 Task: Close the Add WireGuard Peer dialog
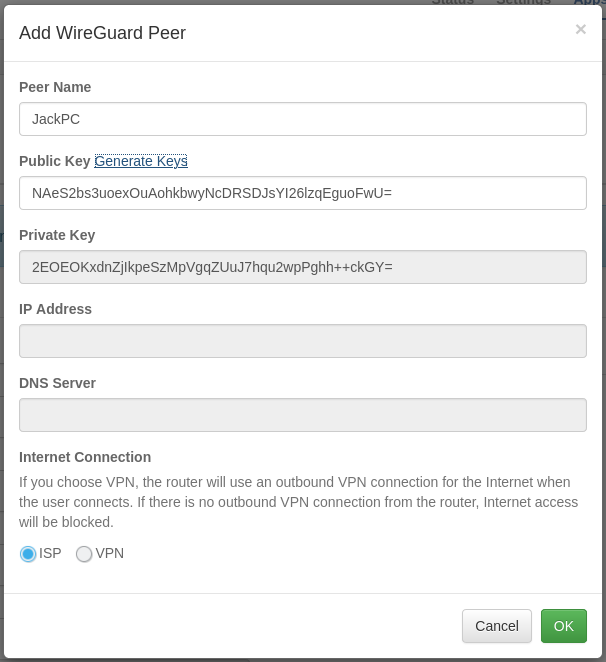[580, 30]
